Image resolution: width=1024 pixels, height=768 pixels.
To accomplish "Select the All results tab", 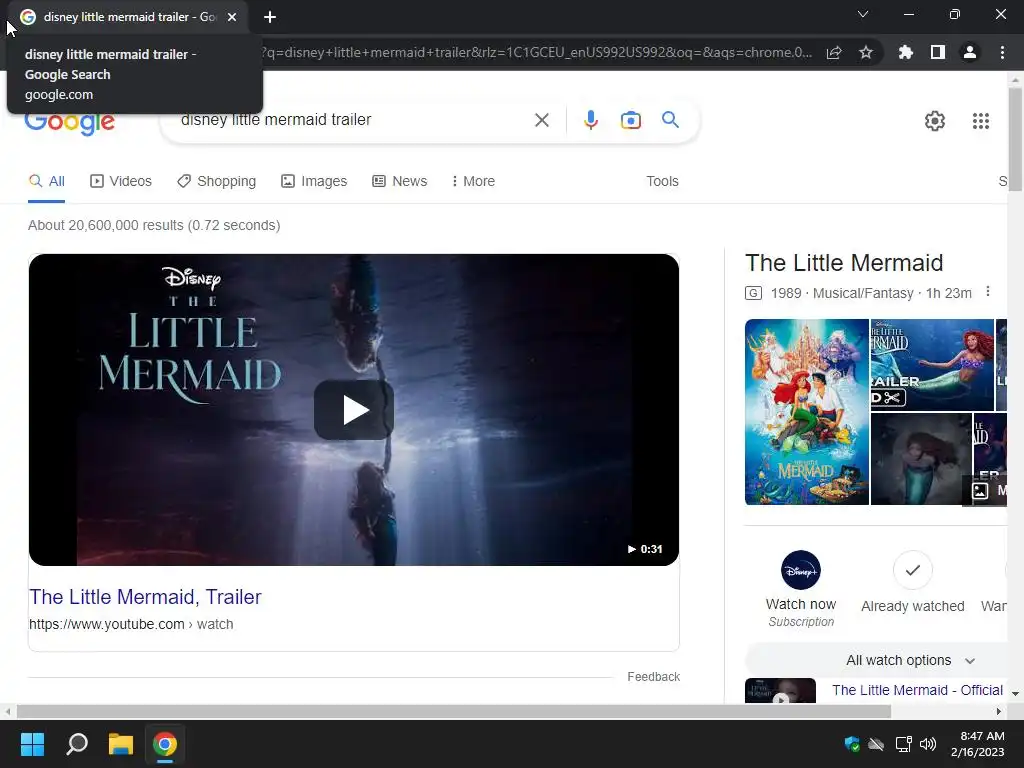I will click(46, 181).
